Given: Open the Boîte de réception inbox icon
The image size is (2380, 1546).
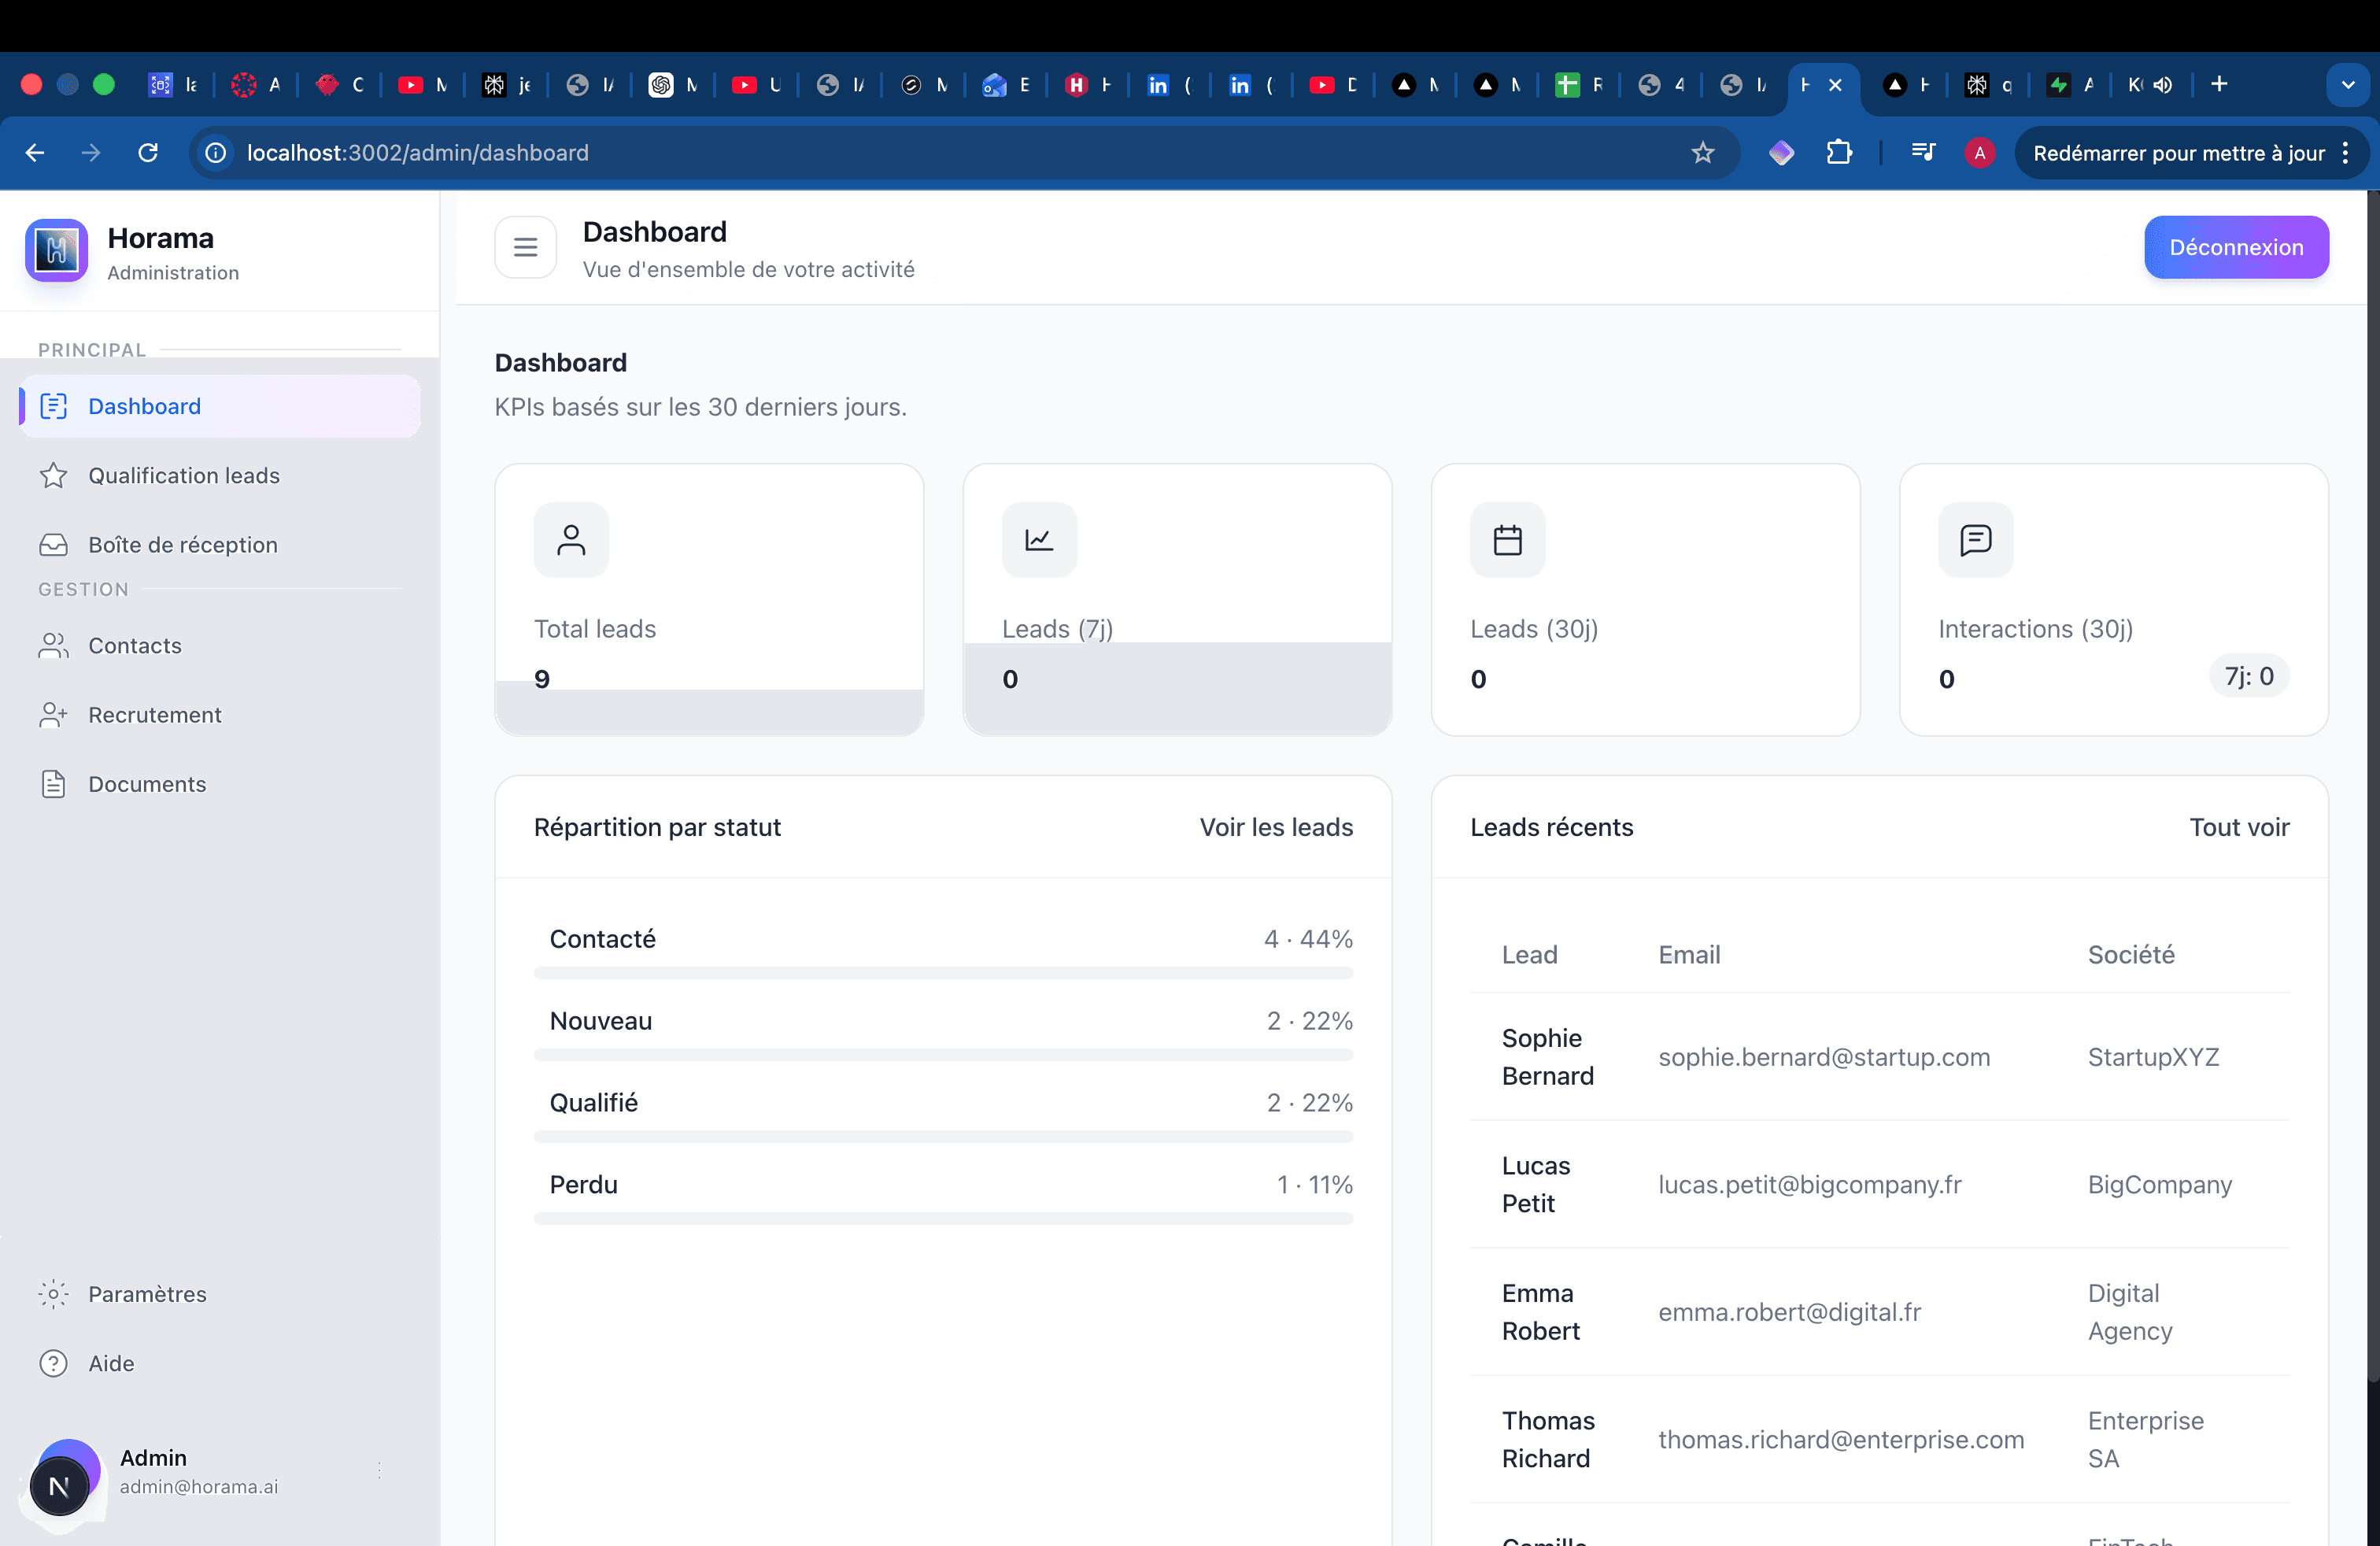Looking at the screenshot, I should tap(53, 544).
